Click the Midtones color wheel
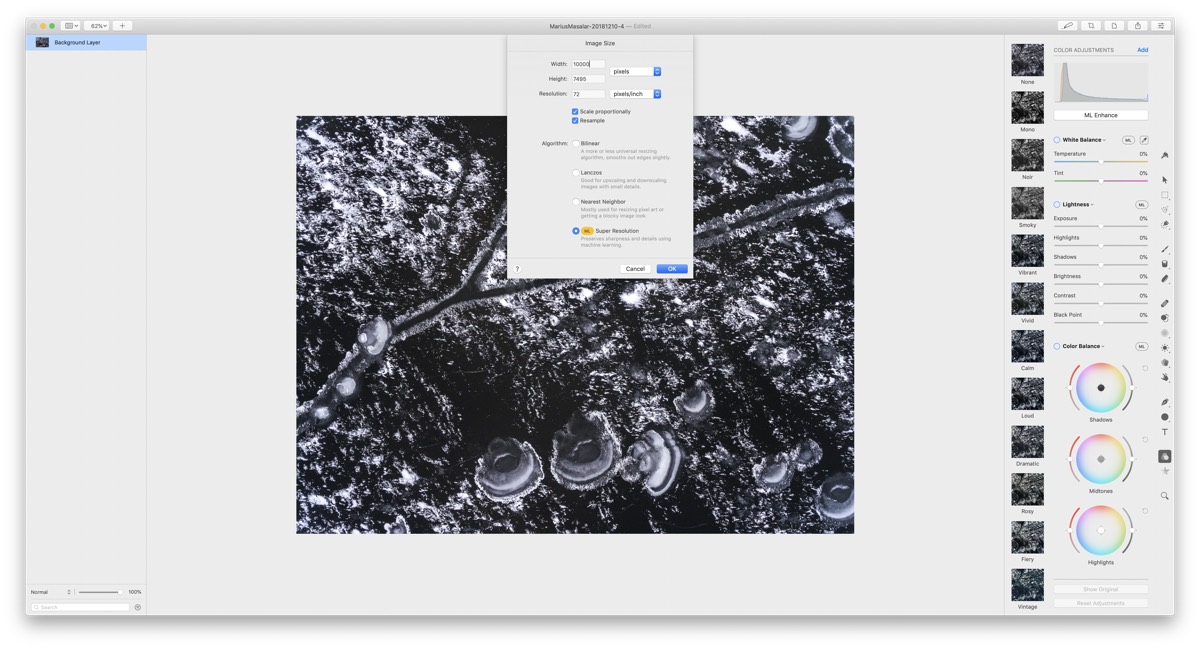 [1101, 459]
